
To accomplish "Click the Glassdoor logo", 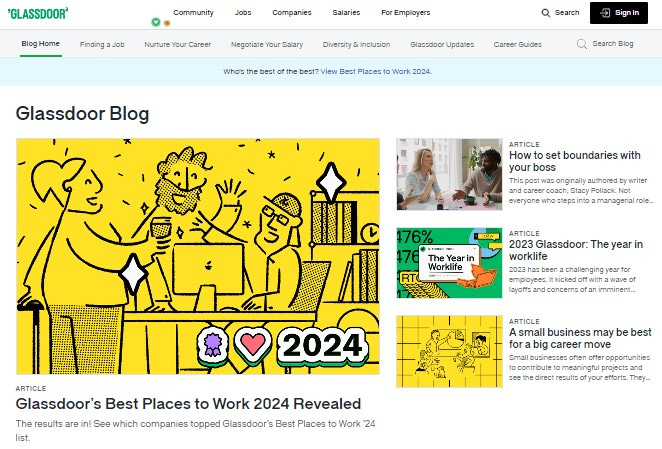I will (x=38, y=14).
